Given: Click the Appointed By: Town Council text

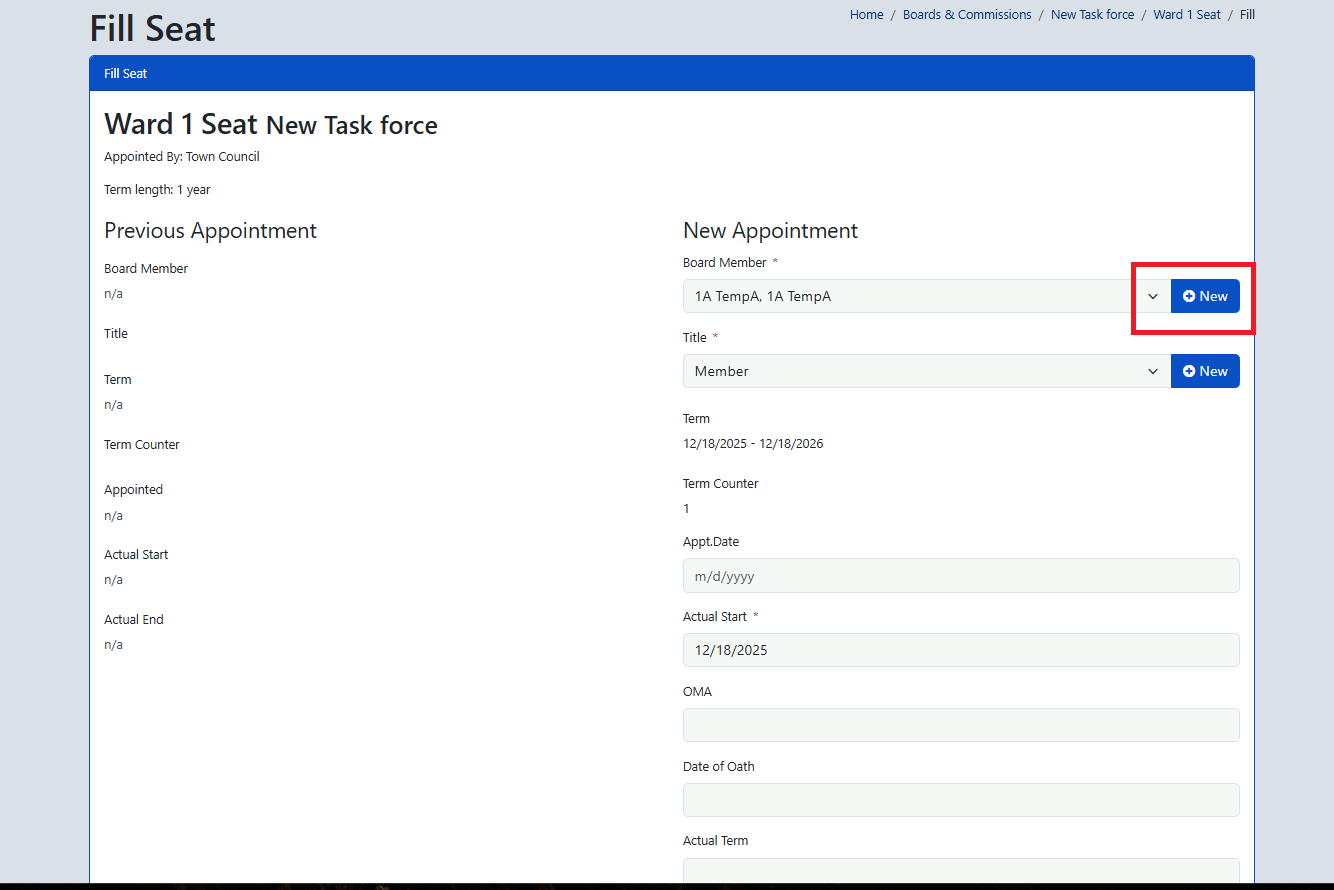Looking at the screenshot, I should tap(182, 157).
